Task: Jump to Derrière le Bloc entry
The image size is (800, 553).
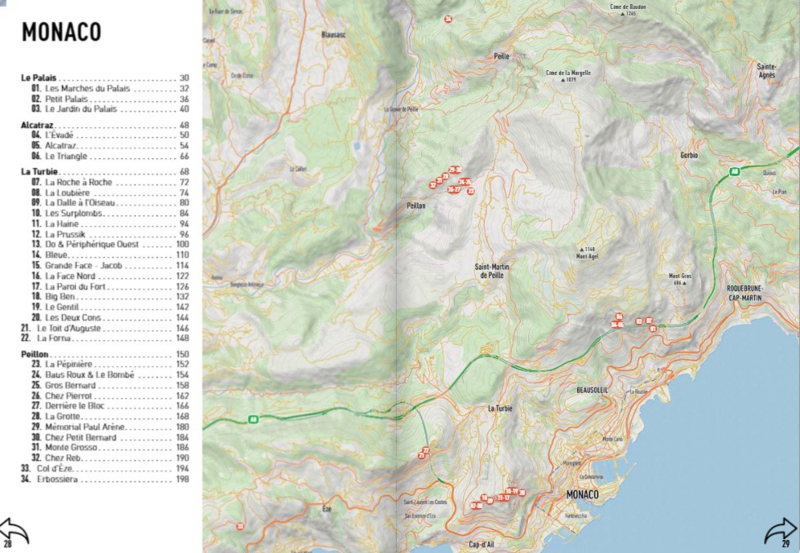Action: pyautogui.click(x=110, y=406)
